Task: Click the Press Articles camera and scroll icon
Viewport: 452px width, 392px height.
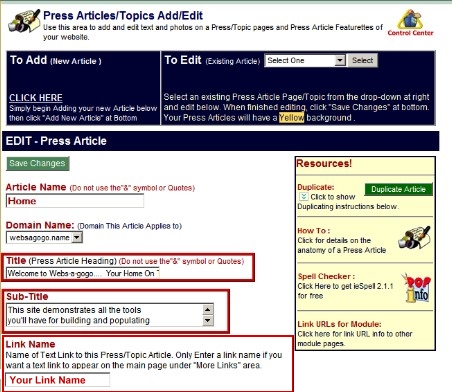Action: pos(24,21)
